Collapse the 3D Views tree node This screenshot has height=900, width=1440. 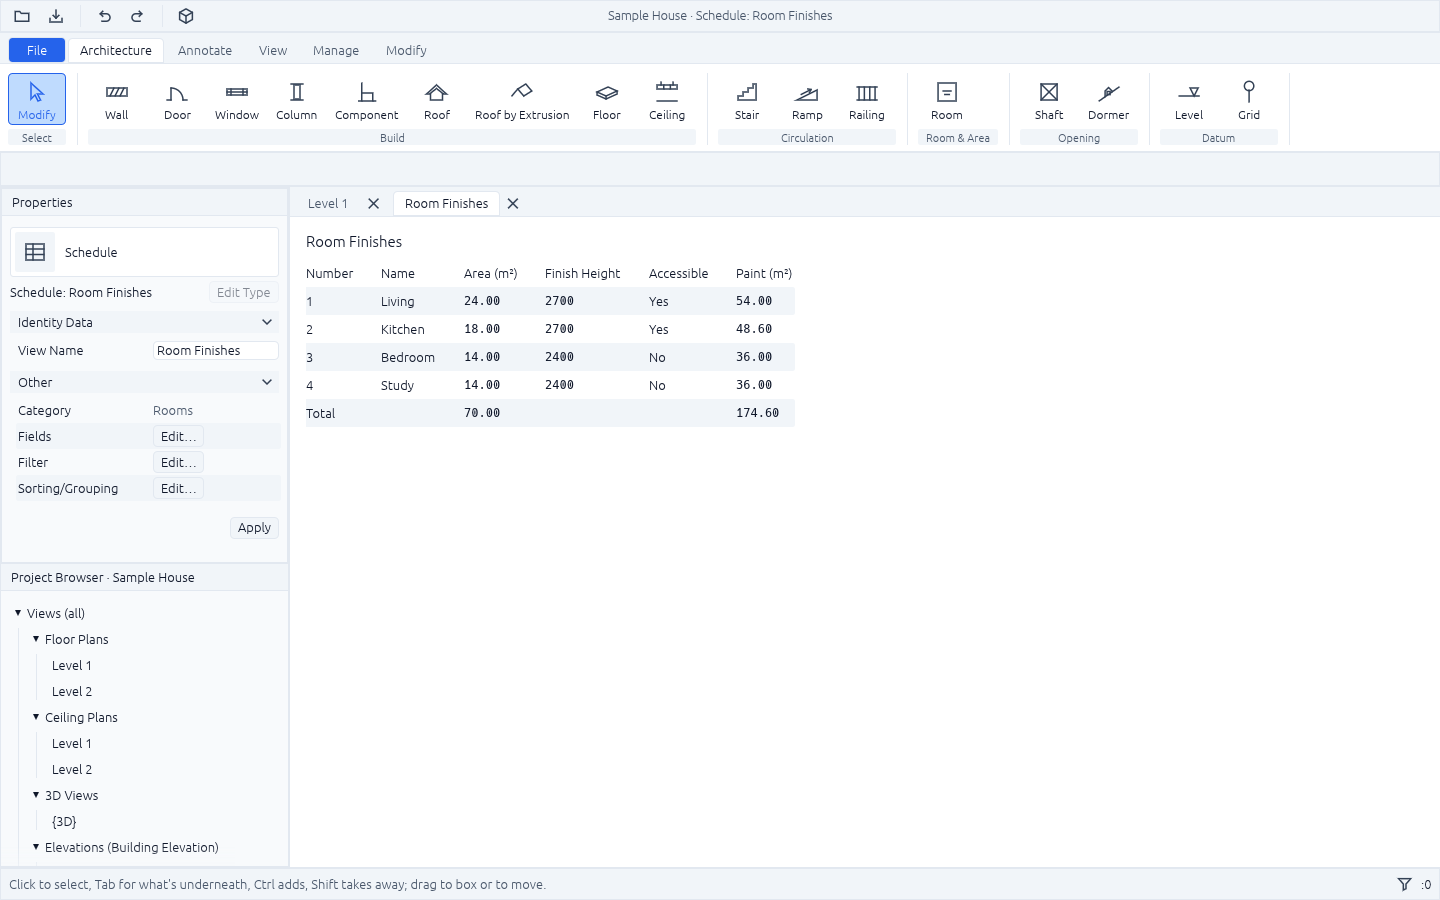click(x=36, y=795)
